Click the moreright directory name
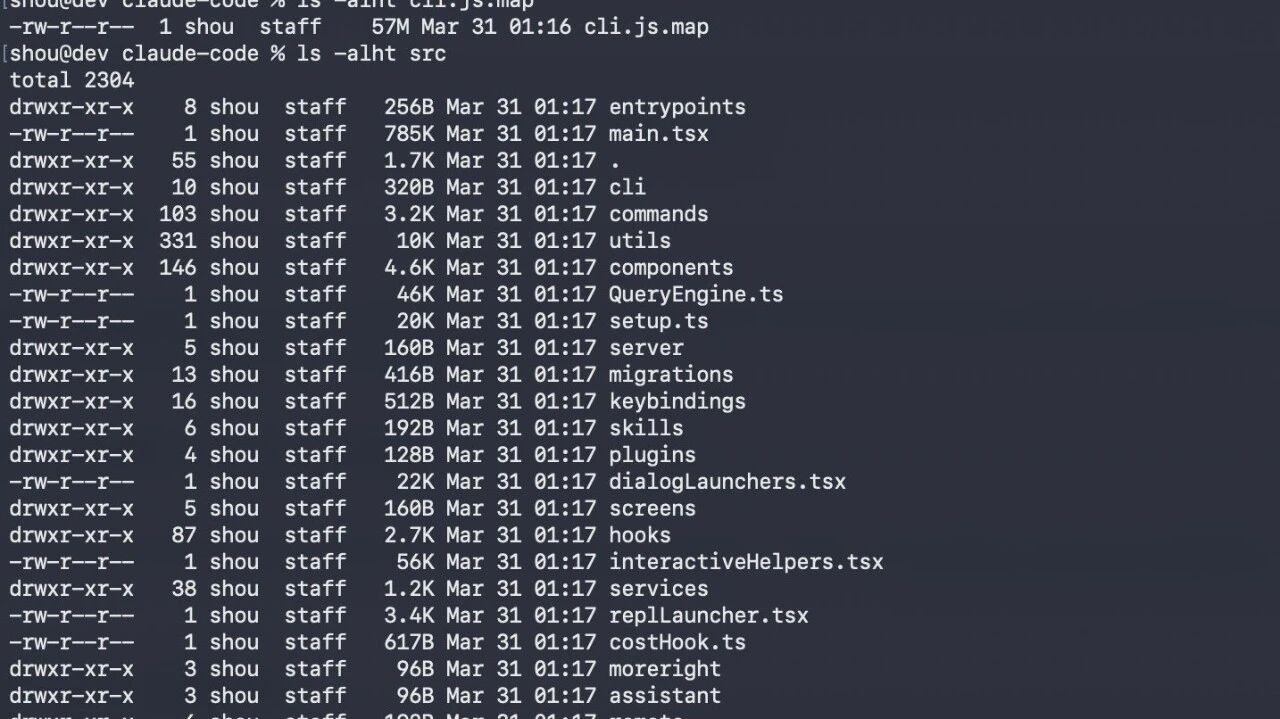This screenshot has height=719, width=1280. tap(665, 669)
